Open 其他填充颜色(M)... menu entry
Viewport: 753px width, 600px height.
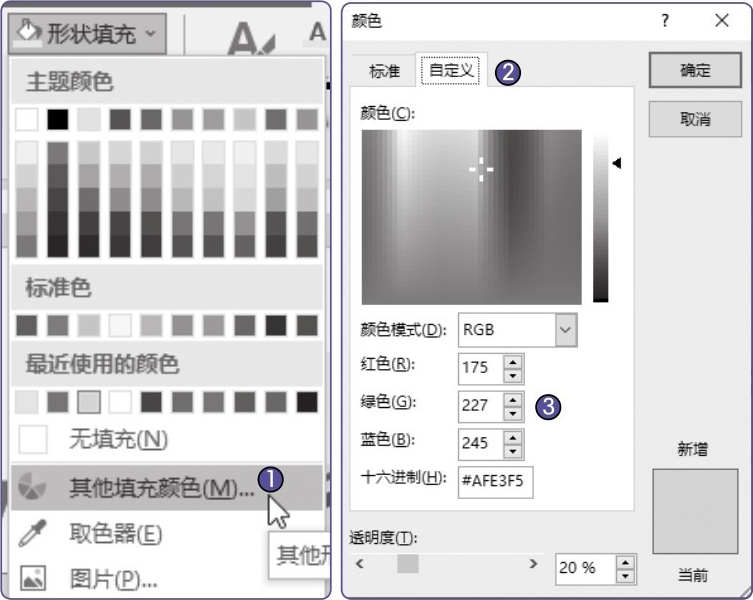(166, 487)
